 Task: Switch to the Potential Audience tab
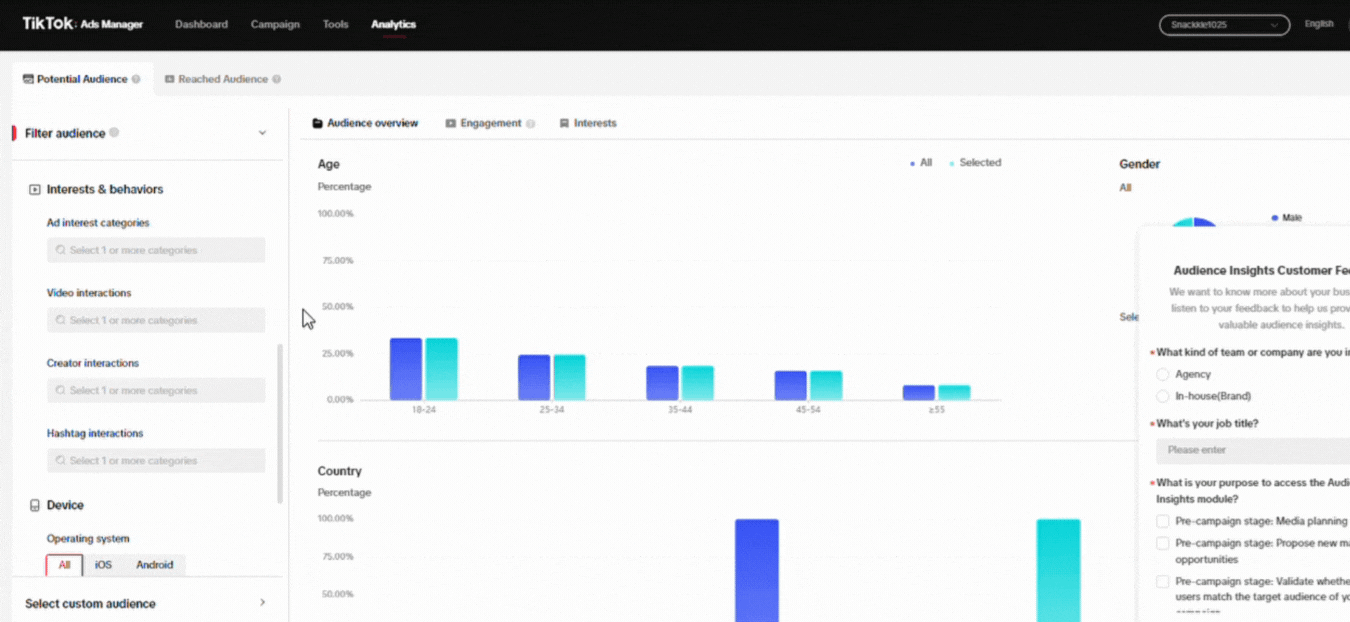[x=82, y=79]
